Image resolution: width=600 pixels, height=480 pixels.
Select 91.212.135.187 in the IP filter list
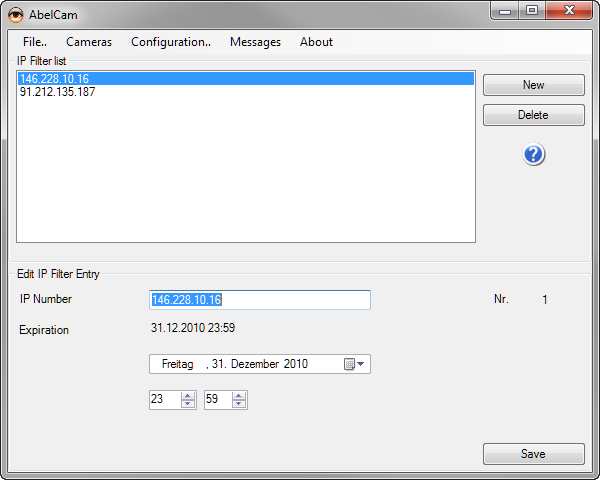pos(57,92)
